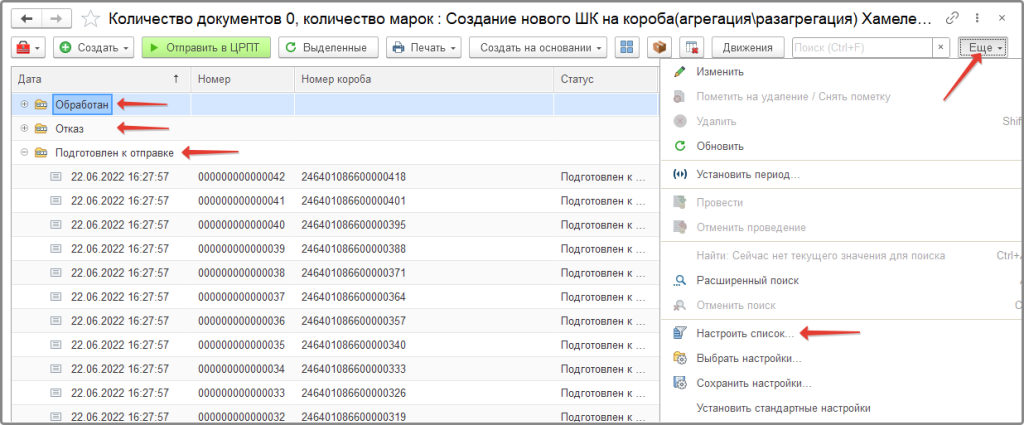Click box number 246401086600000340
Viewport: 1024px width, 425px height.
pyautogui.click(x=353, y=345)
